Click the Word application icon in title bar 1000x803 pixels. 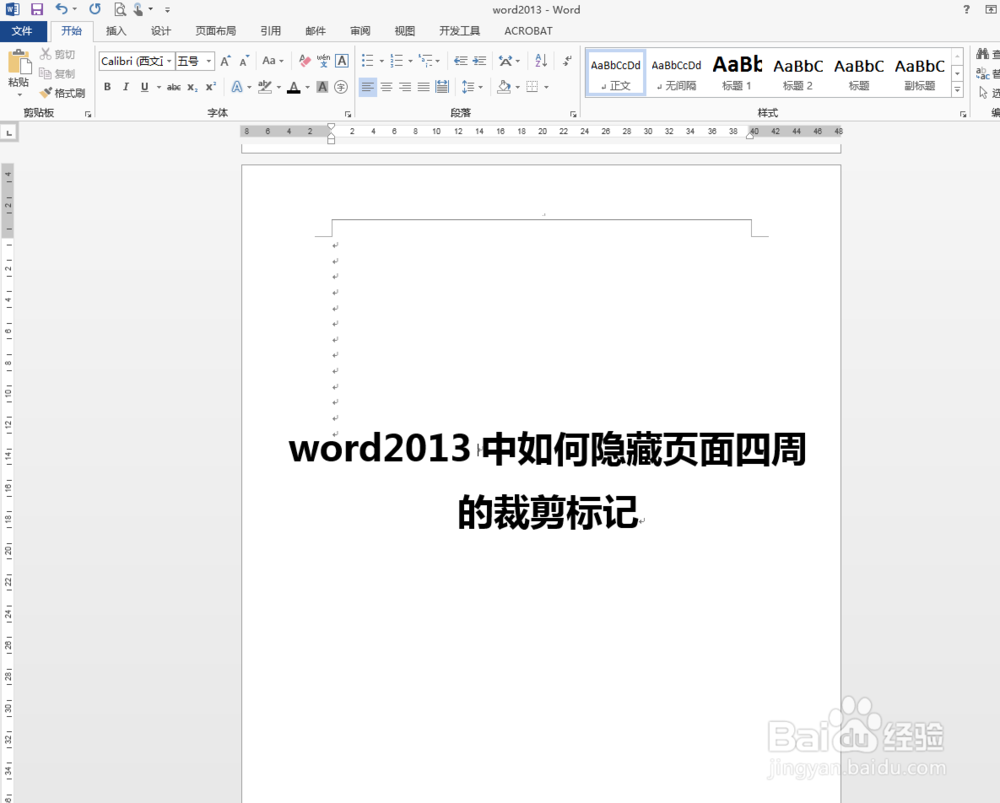[12, 10]
